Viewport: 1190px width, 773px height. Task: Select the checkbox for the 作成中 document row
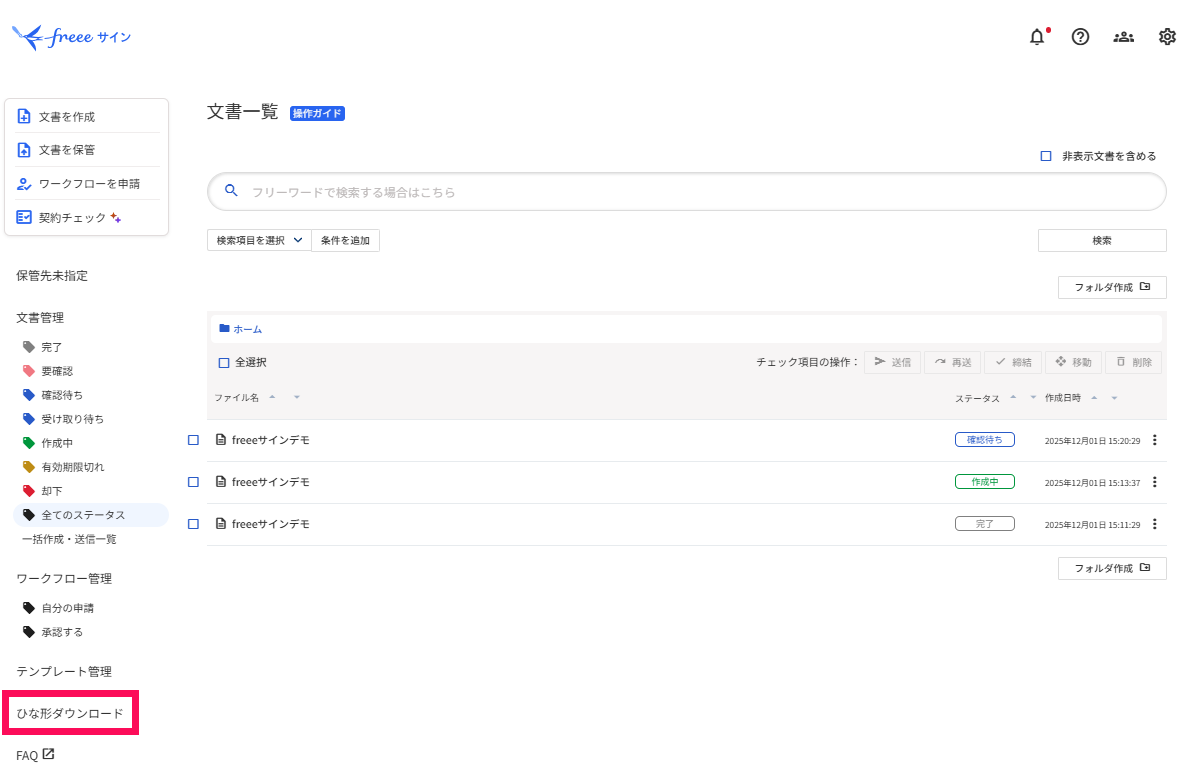[x=194, y=482]
